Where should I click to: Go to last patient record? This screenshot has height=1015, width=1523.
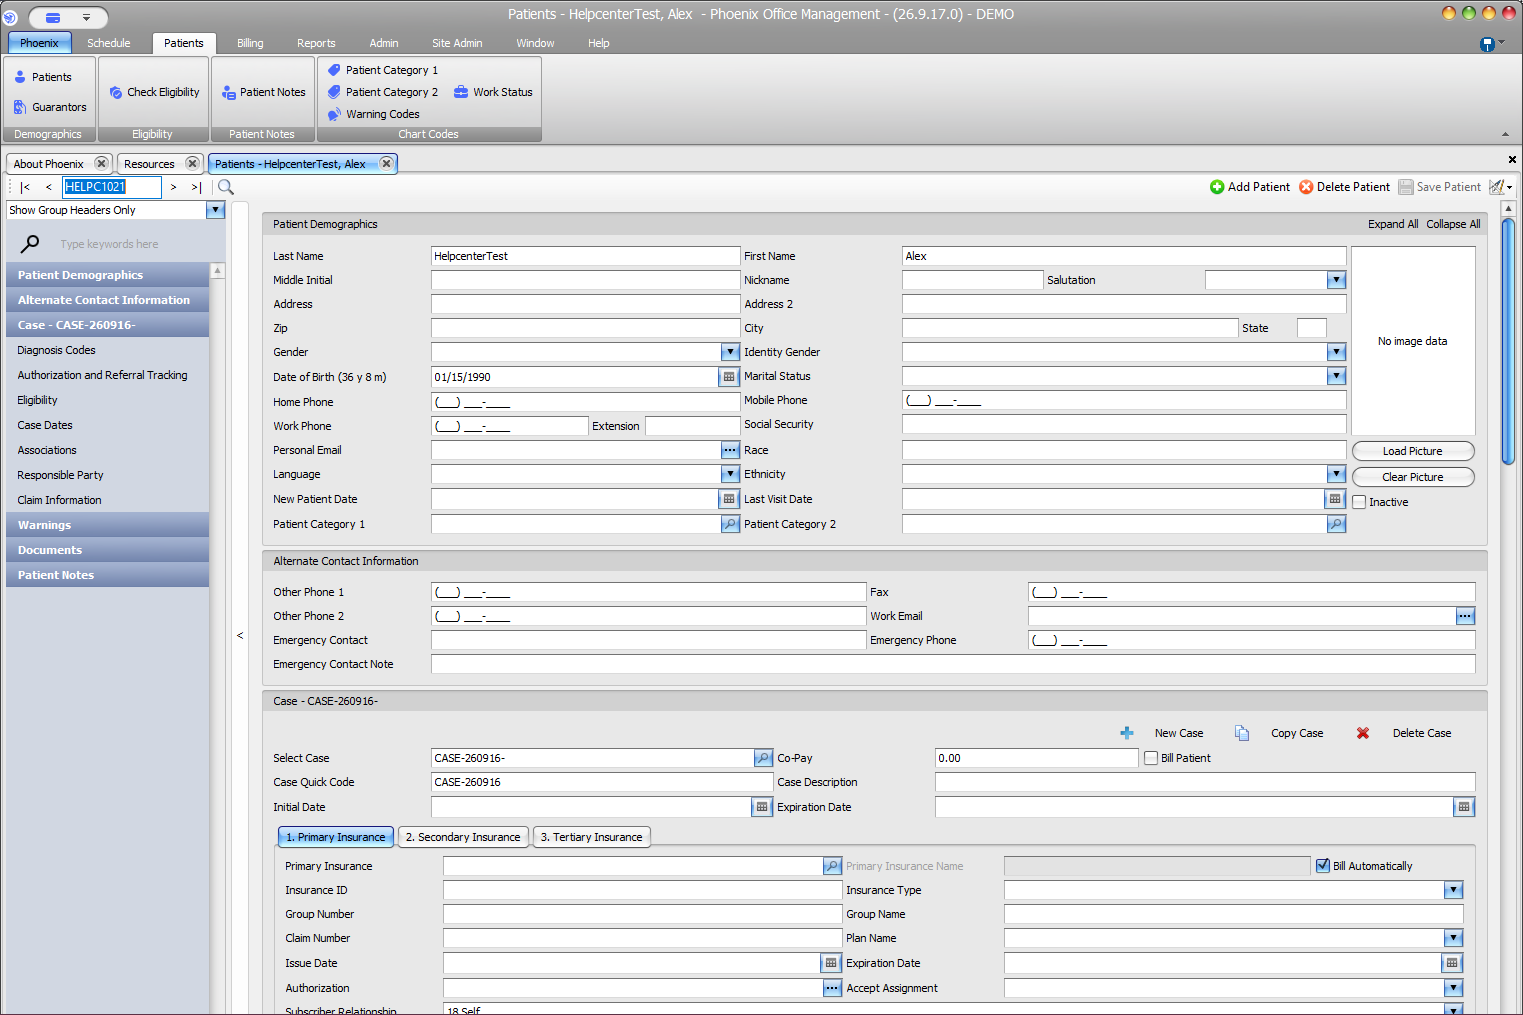pos(196,187)
